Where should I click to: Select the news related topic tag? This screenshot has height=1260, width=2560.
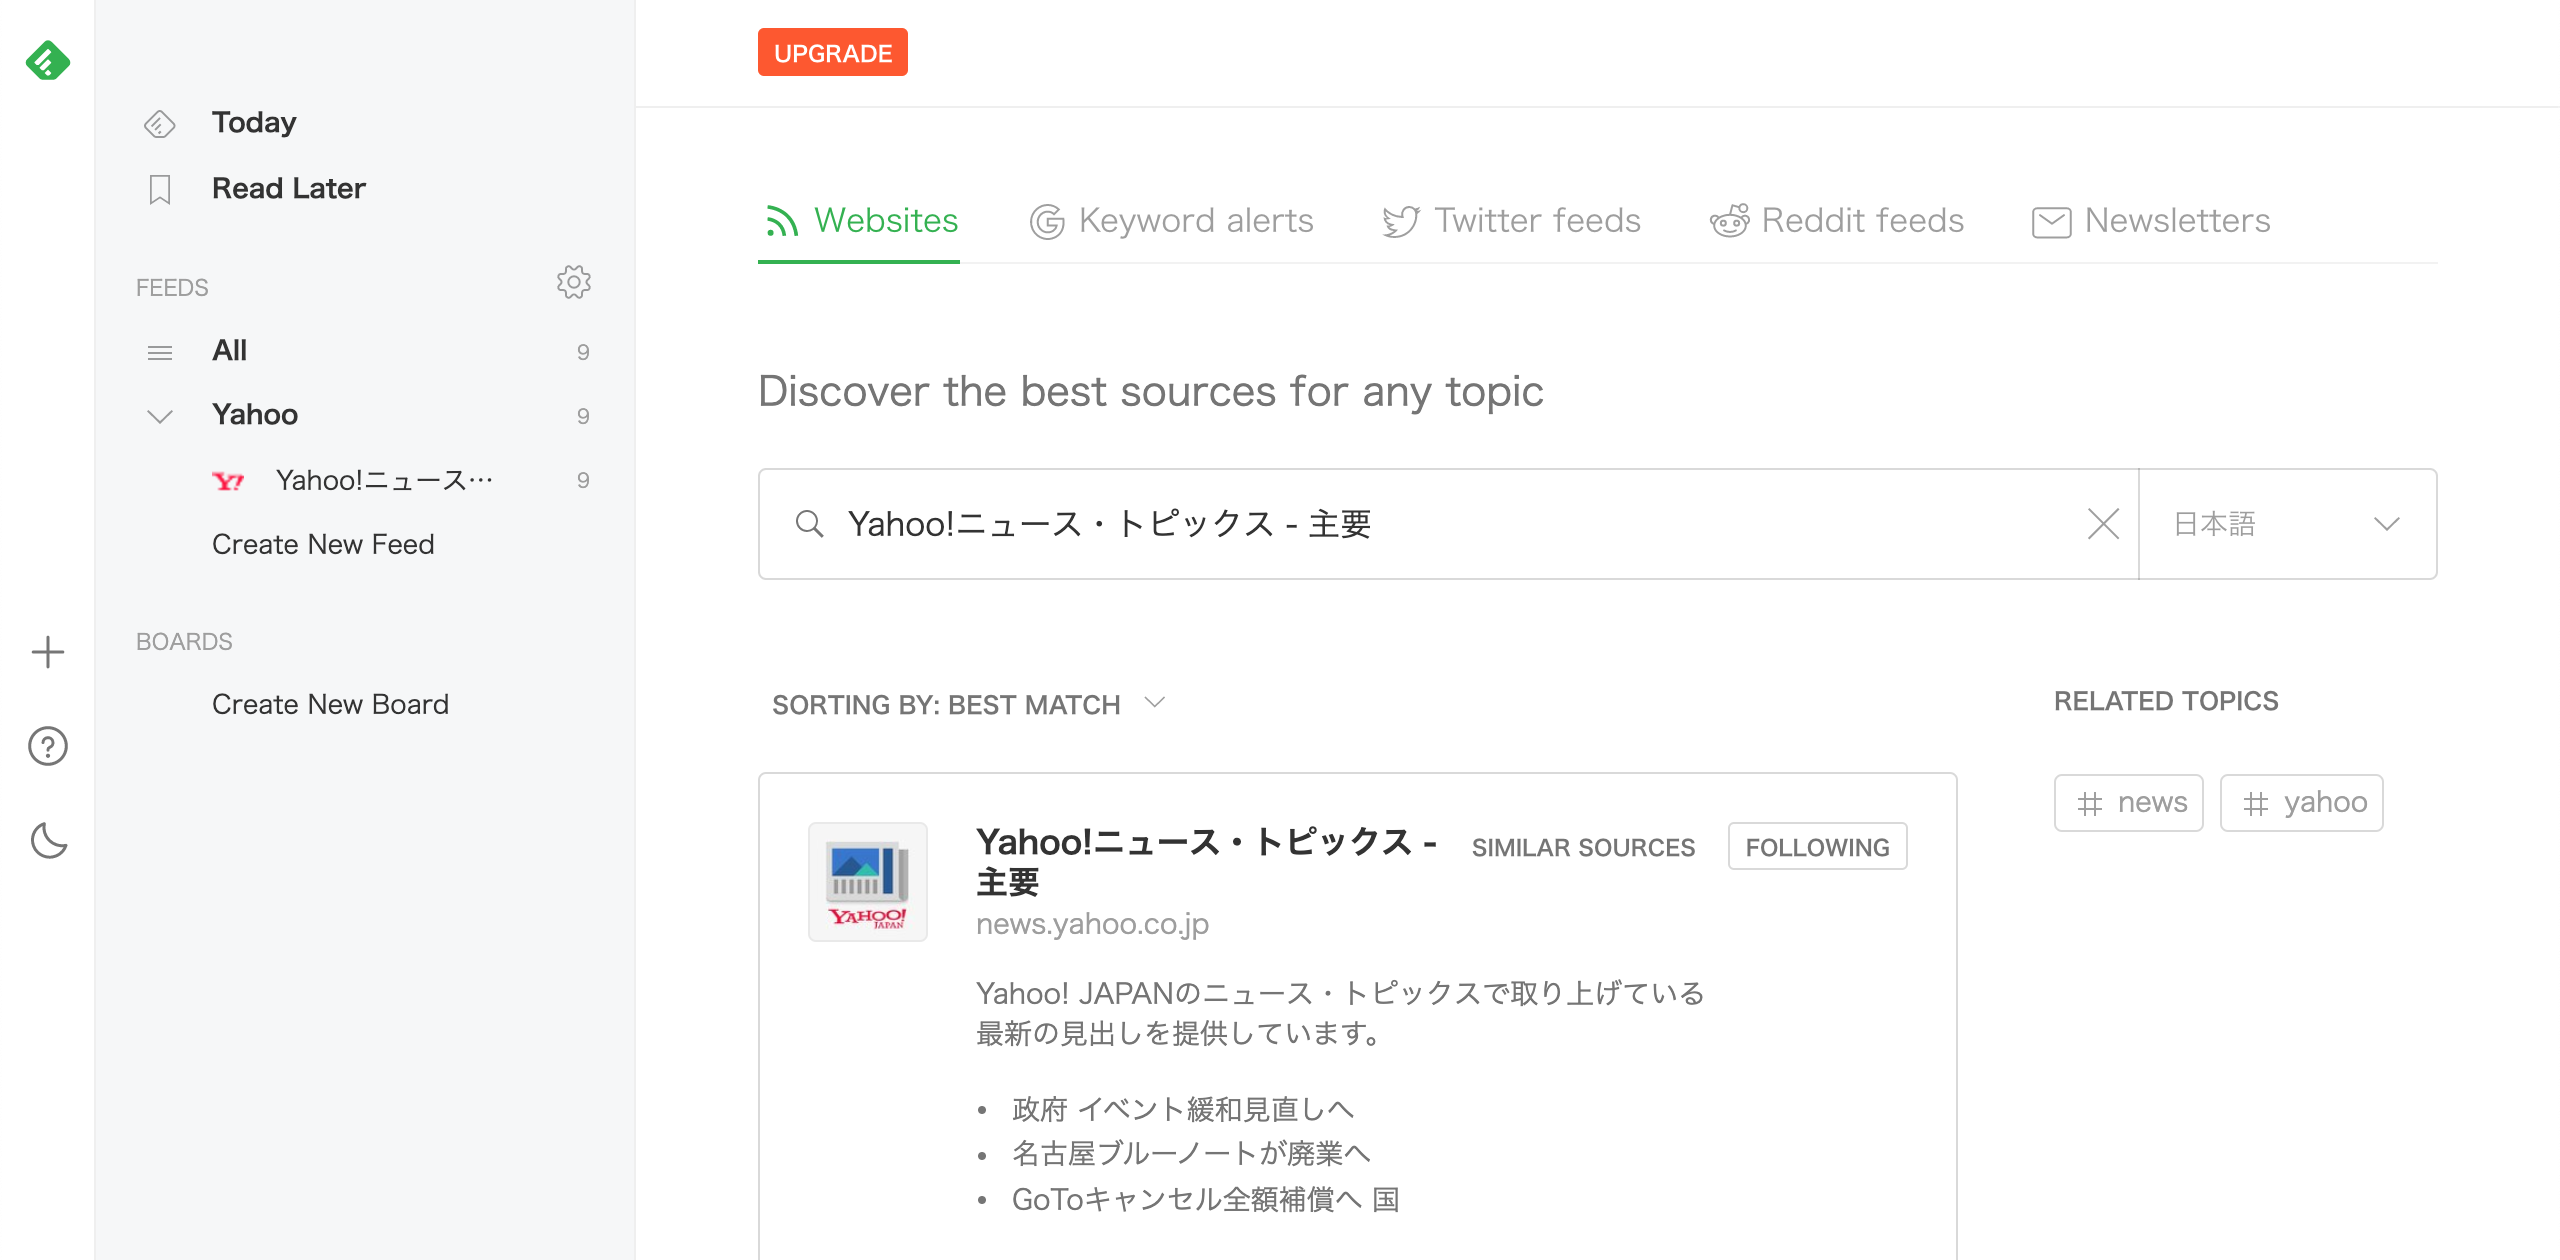[2129, 803]
